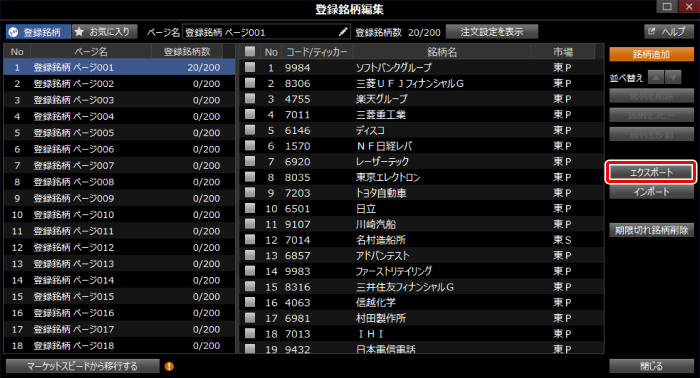Check the box for 三菱重工業 row
This screenshot has height=378, width=700.
(250, 114)
